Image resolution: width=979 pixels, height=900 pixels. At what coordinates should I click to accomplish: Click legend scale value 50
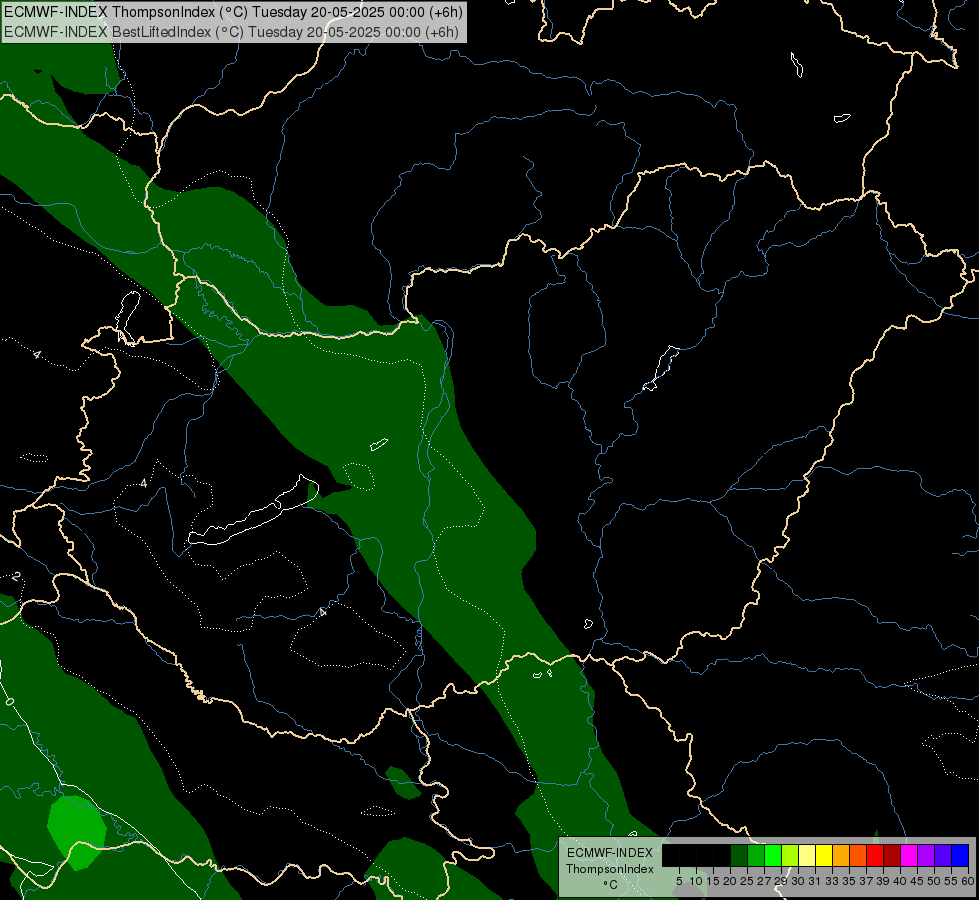pyautogui.click(x=934, y=881)
